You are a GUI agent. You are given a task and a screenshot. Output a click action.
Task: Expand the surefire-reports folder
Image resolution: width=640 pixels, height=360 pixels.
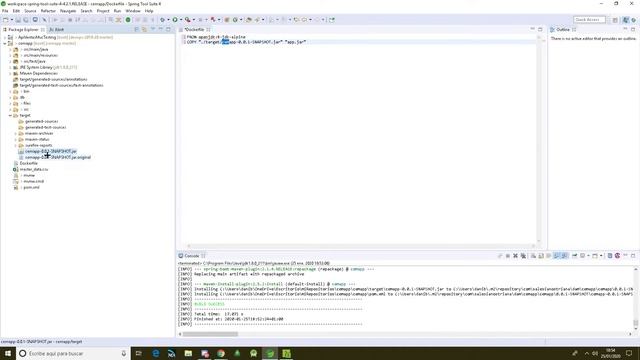tap(16, 145)
